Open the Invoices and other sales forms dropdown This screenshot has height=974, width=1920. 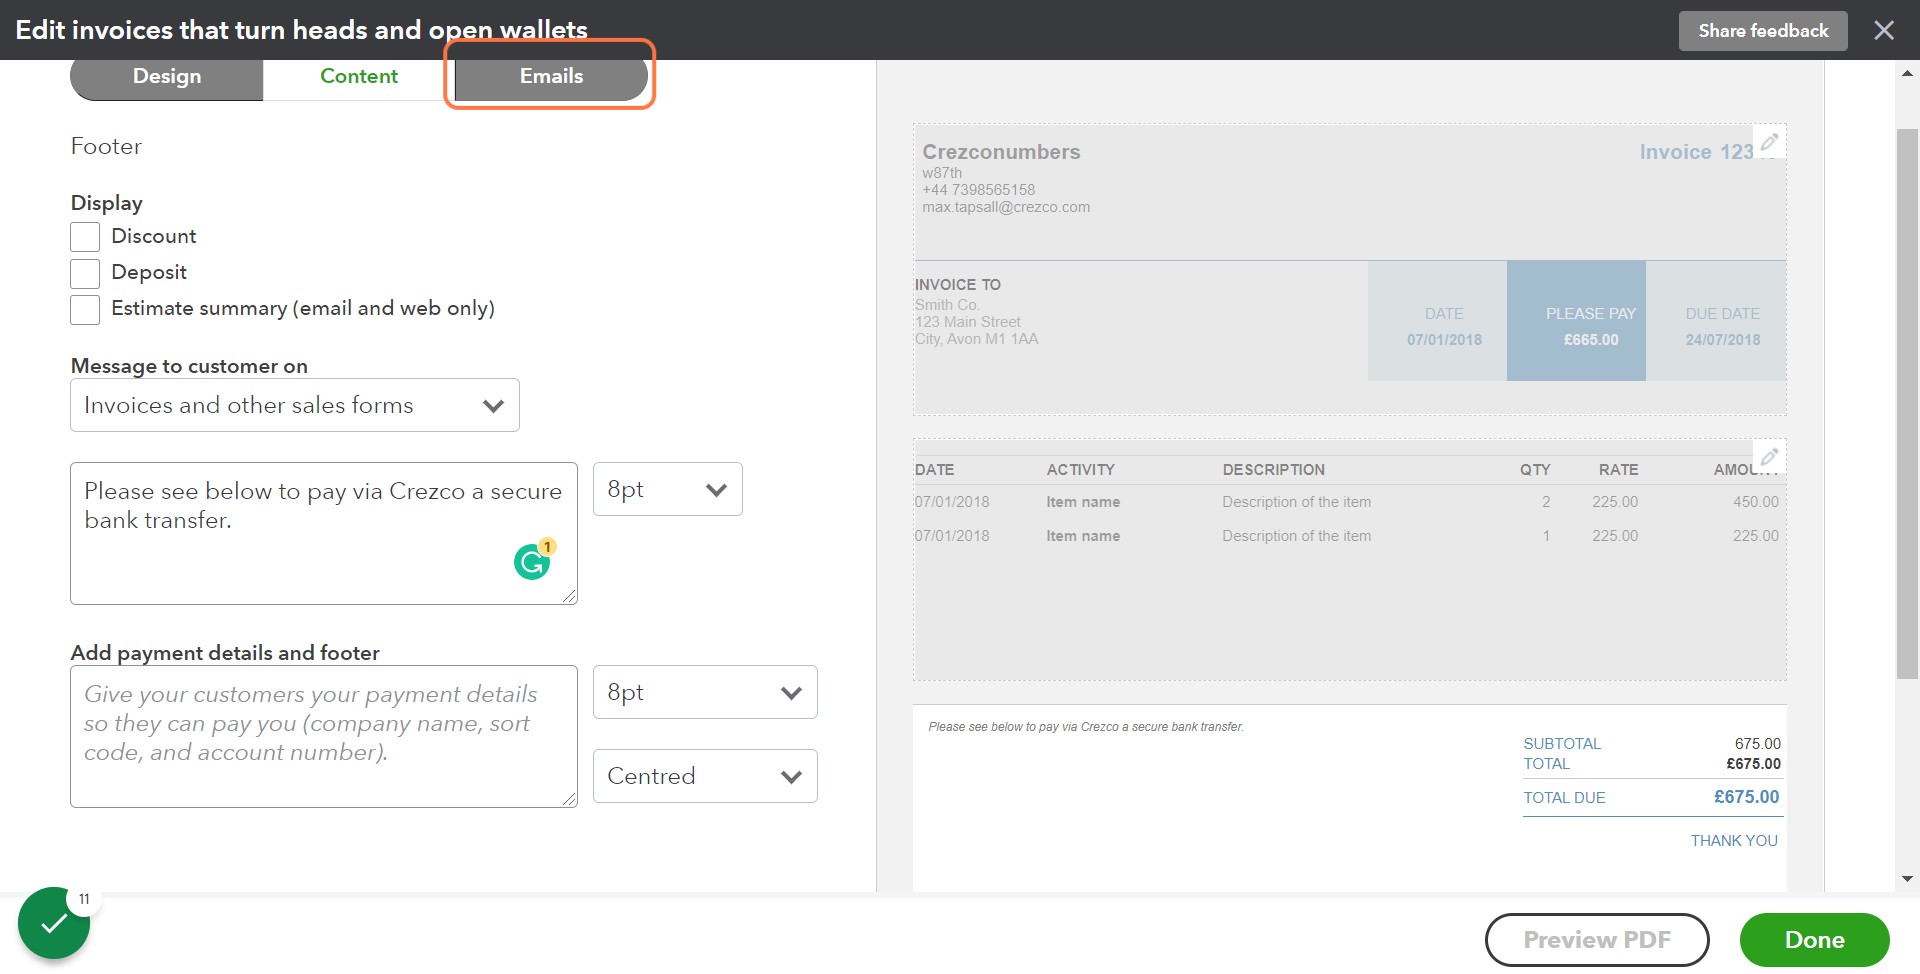(295, 405)
